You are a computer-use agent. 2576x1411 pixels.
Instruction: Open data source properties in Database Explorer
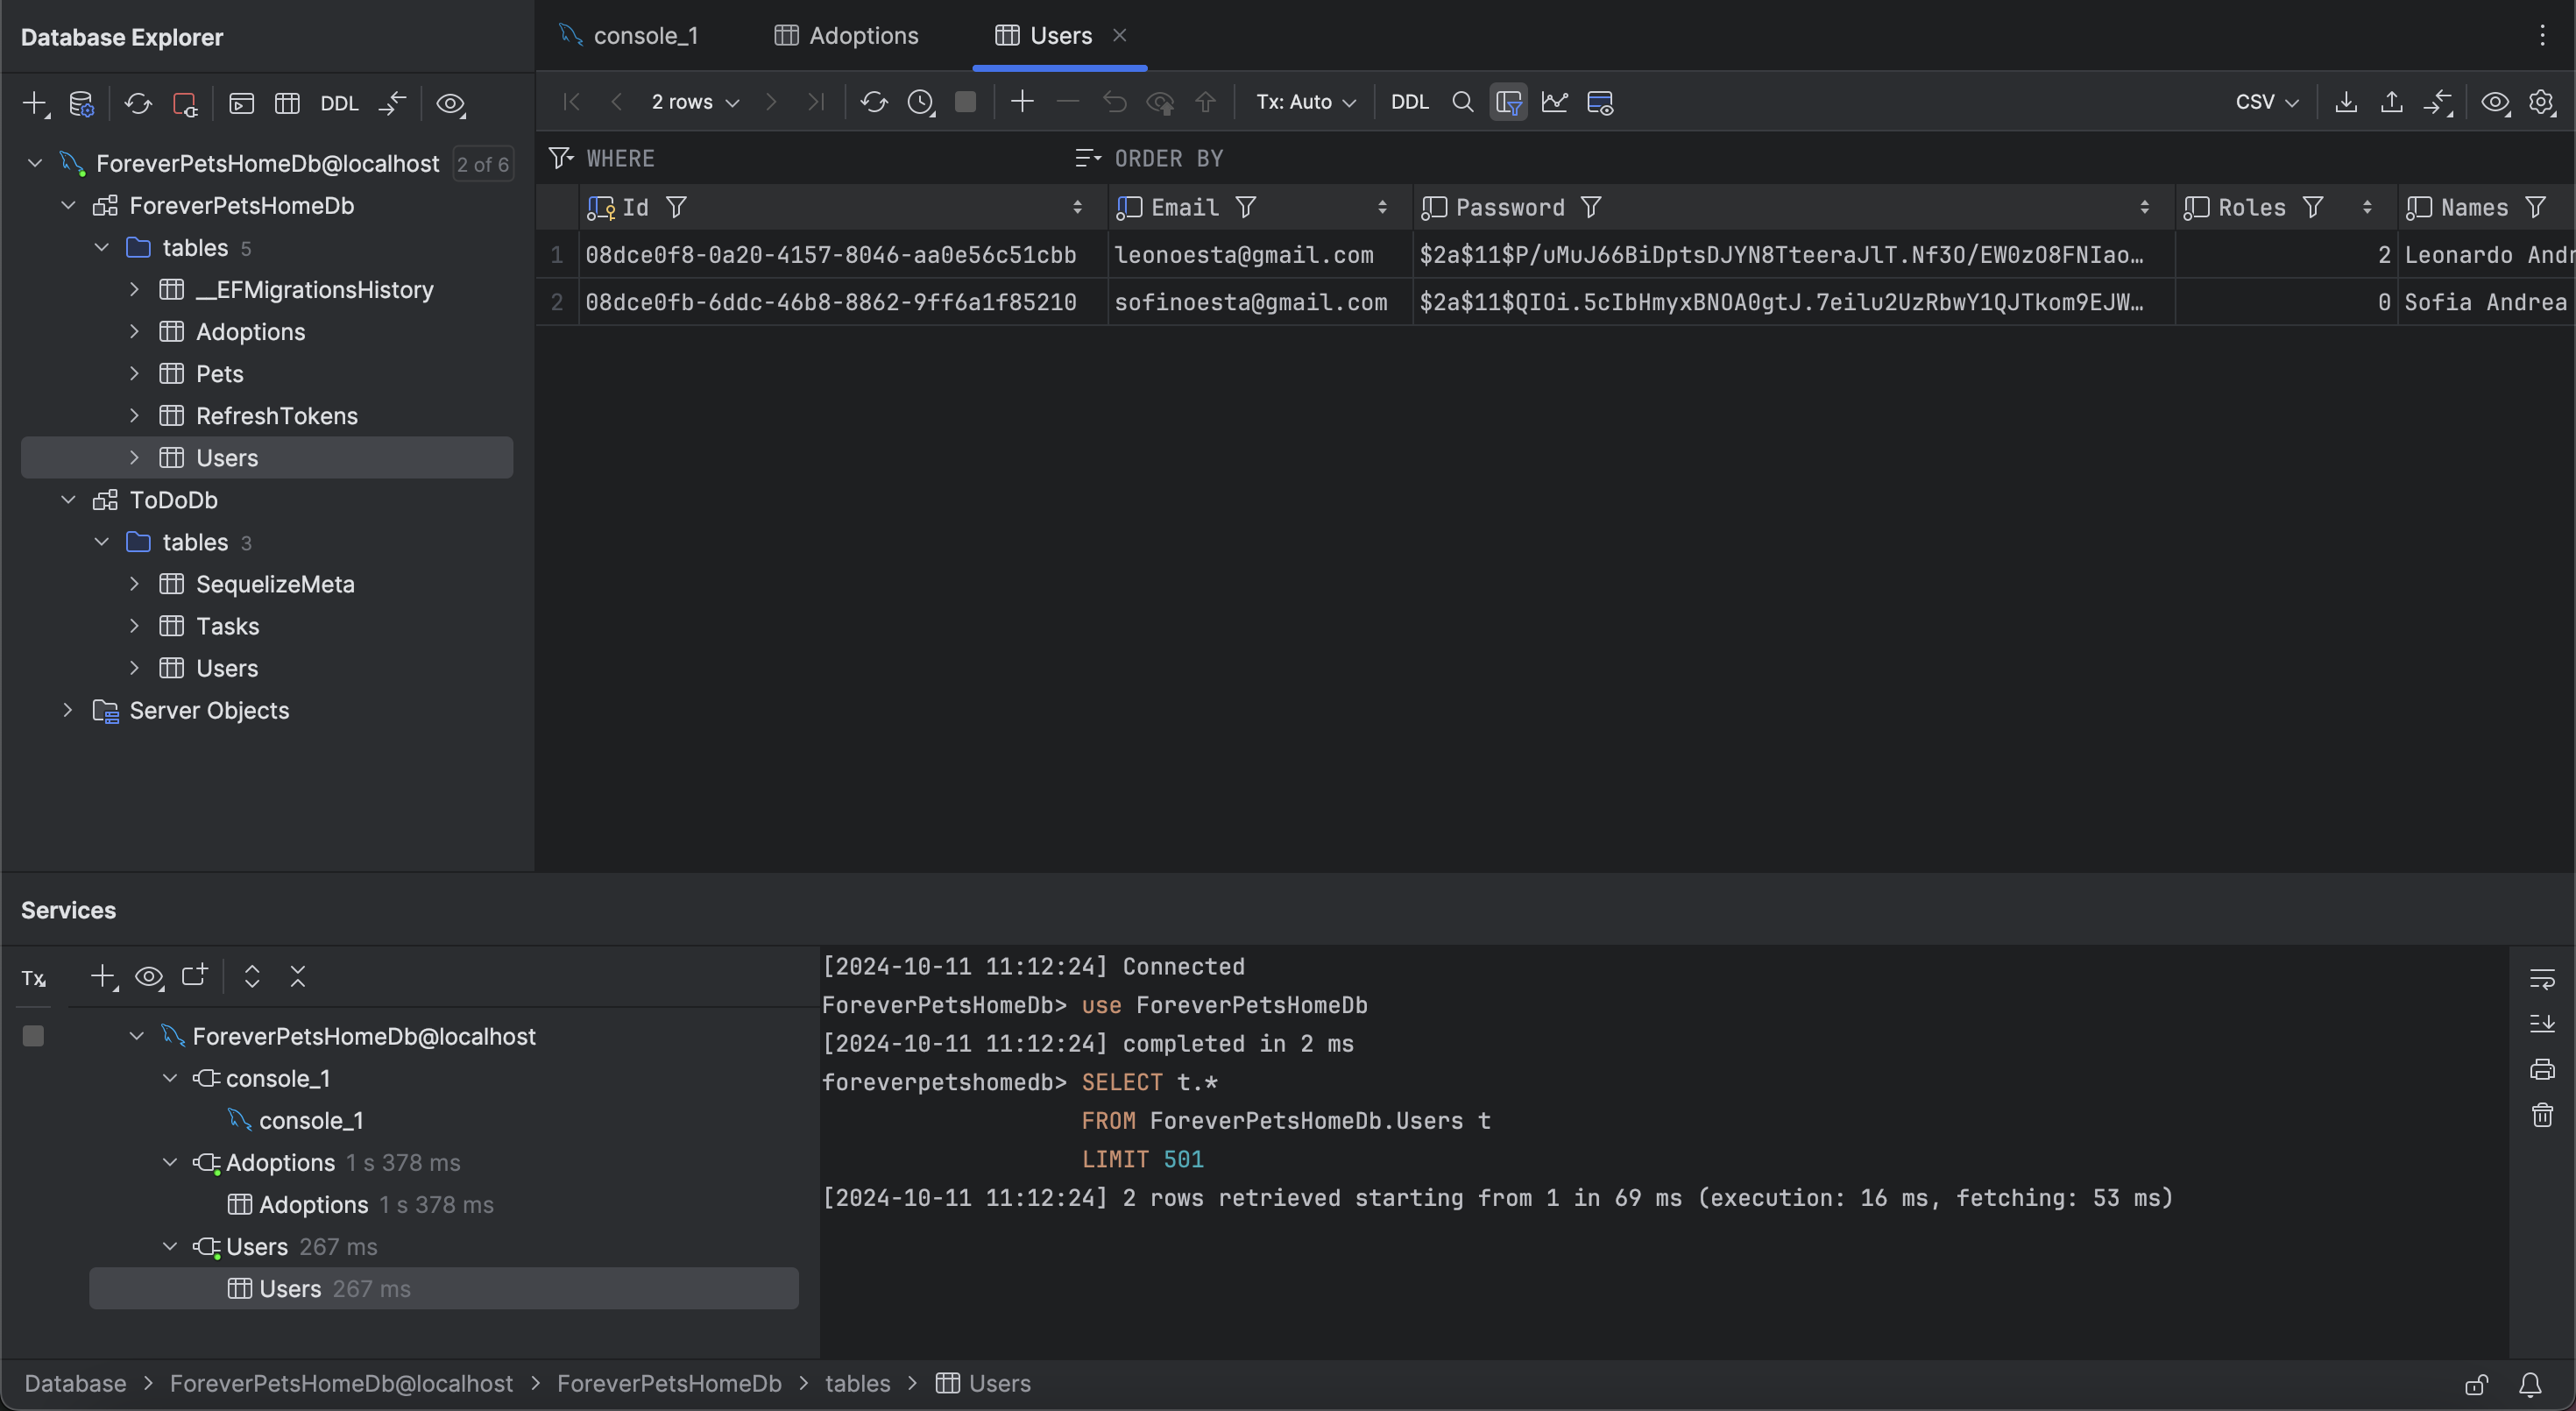pos(81,103)
